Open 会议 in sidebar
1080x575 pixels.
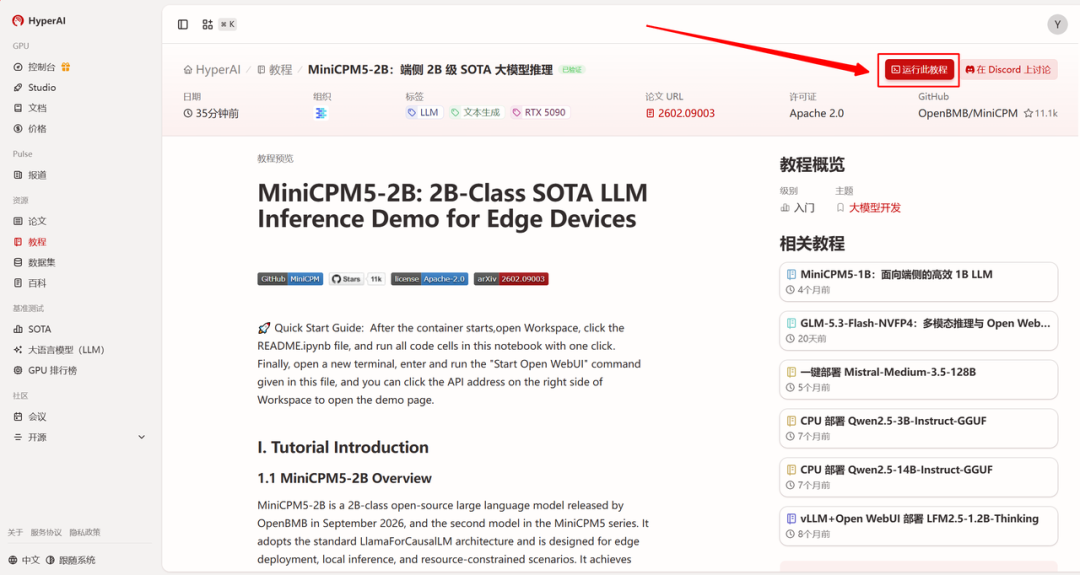pyautogui.click(x=31, y=417)
